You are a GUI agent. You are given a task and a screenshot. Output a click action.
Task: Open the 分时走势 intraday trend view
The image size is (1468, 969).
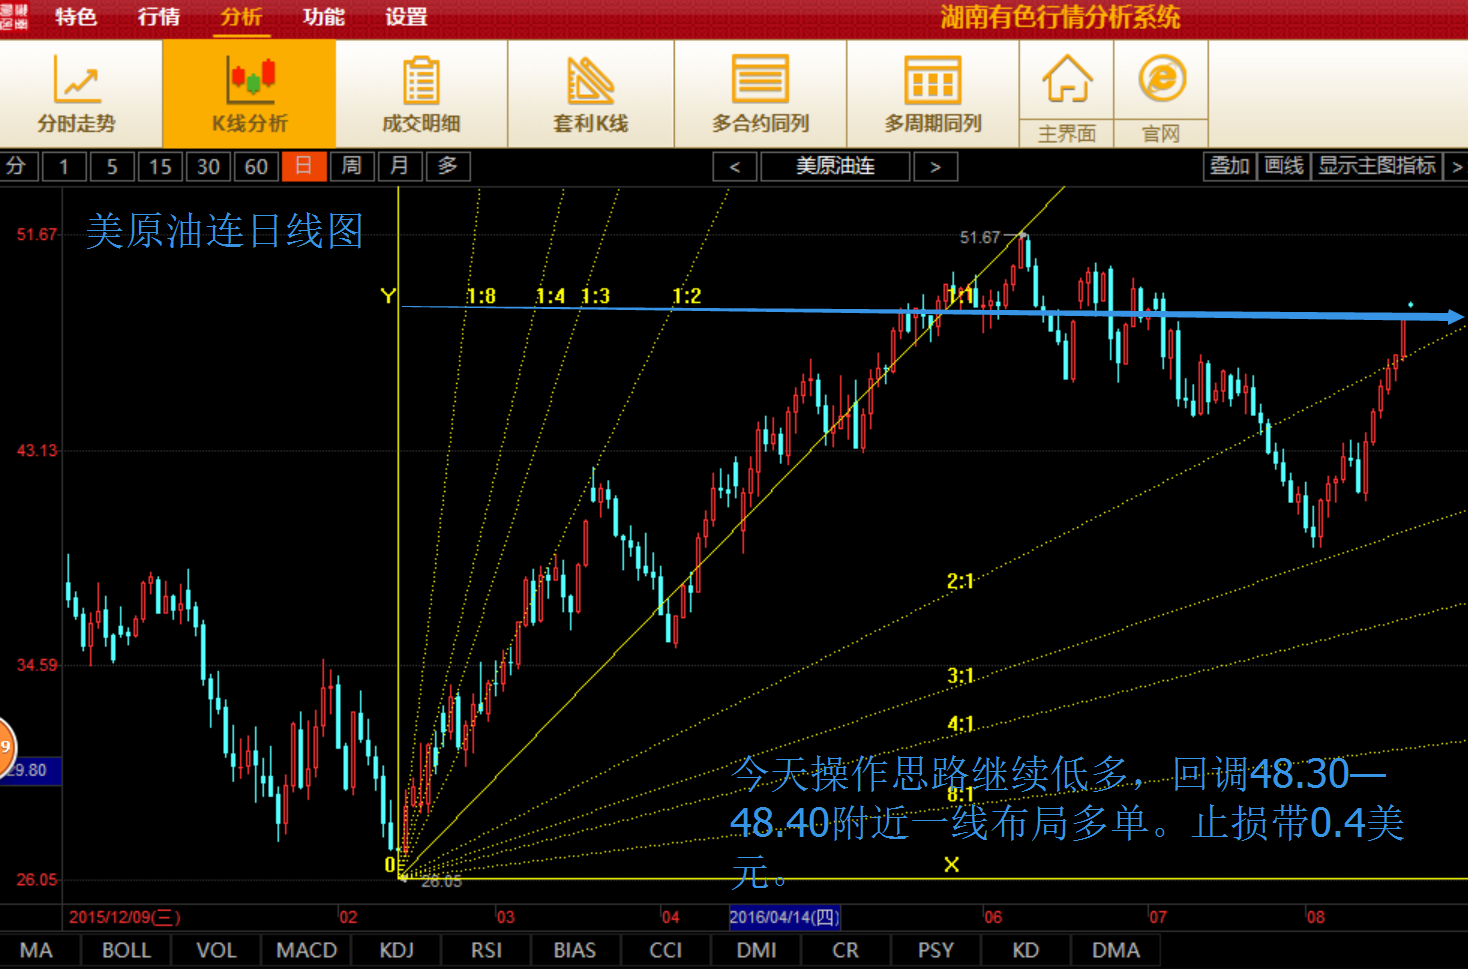coord(78,94)
